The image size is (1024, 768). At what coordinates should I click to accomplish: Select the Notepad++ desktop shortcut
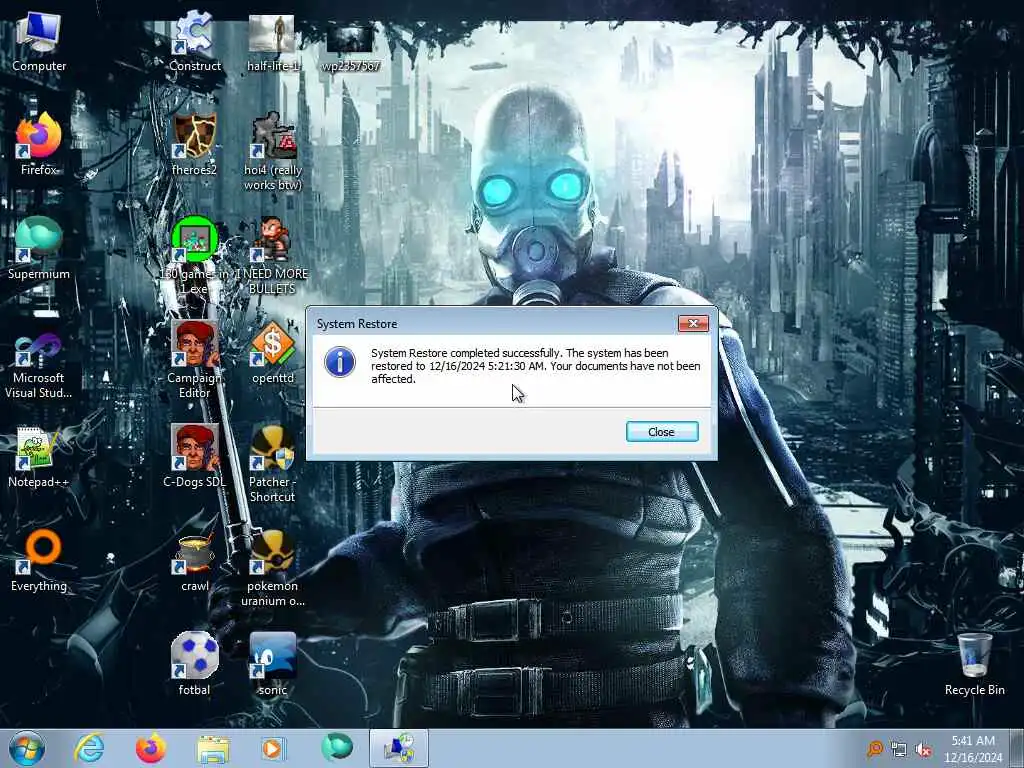pos(39,457)
